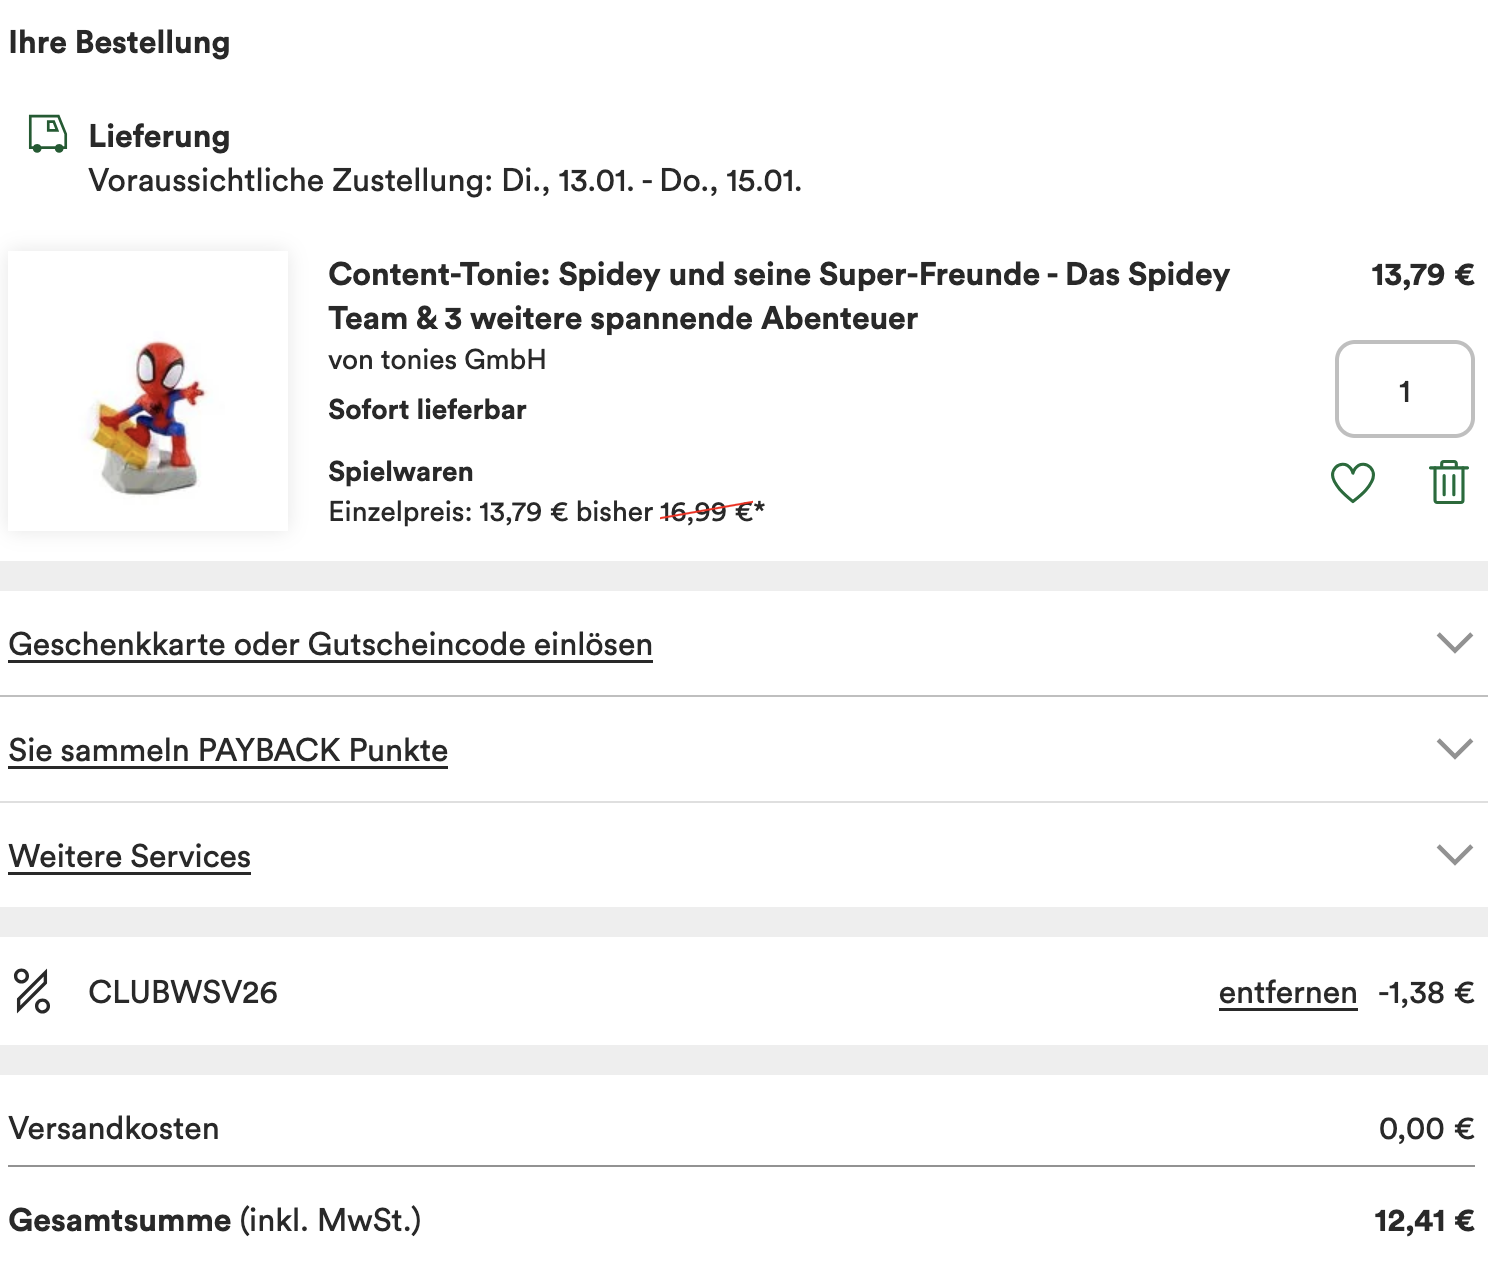Click the Content-Tonie Spidey product title
This screenshot has height=1262, width=1488.
coord(778,296)
